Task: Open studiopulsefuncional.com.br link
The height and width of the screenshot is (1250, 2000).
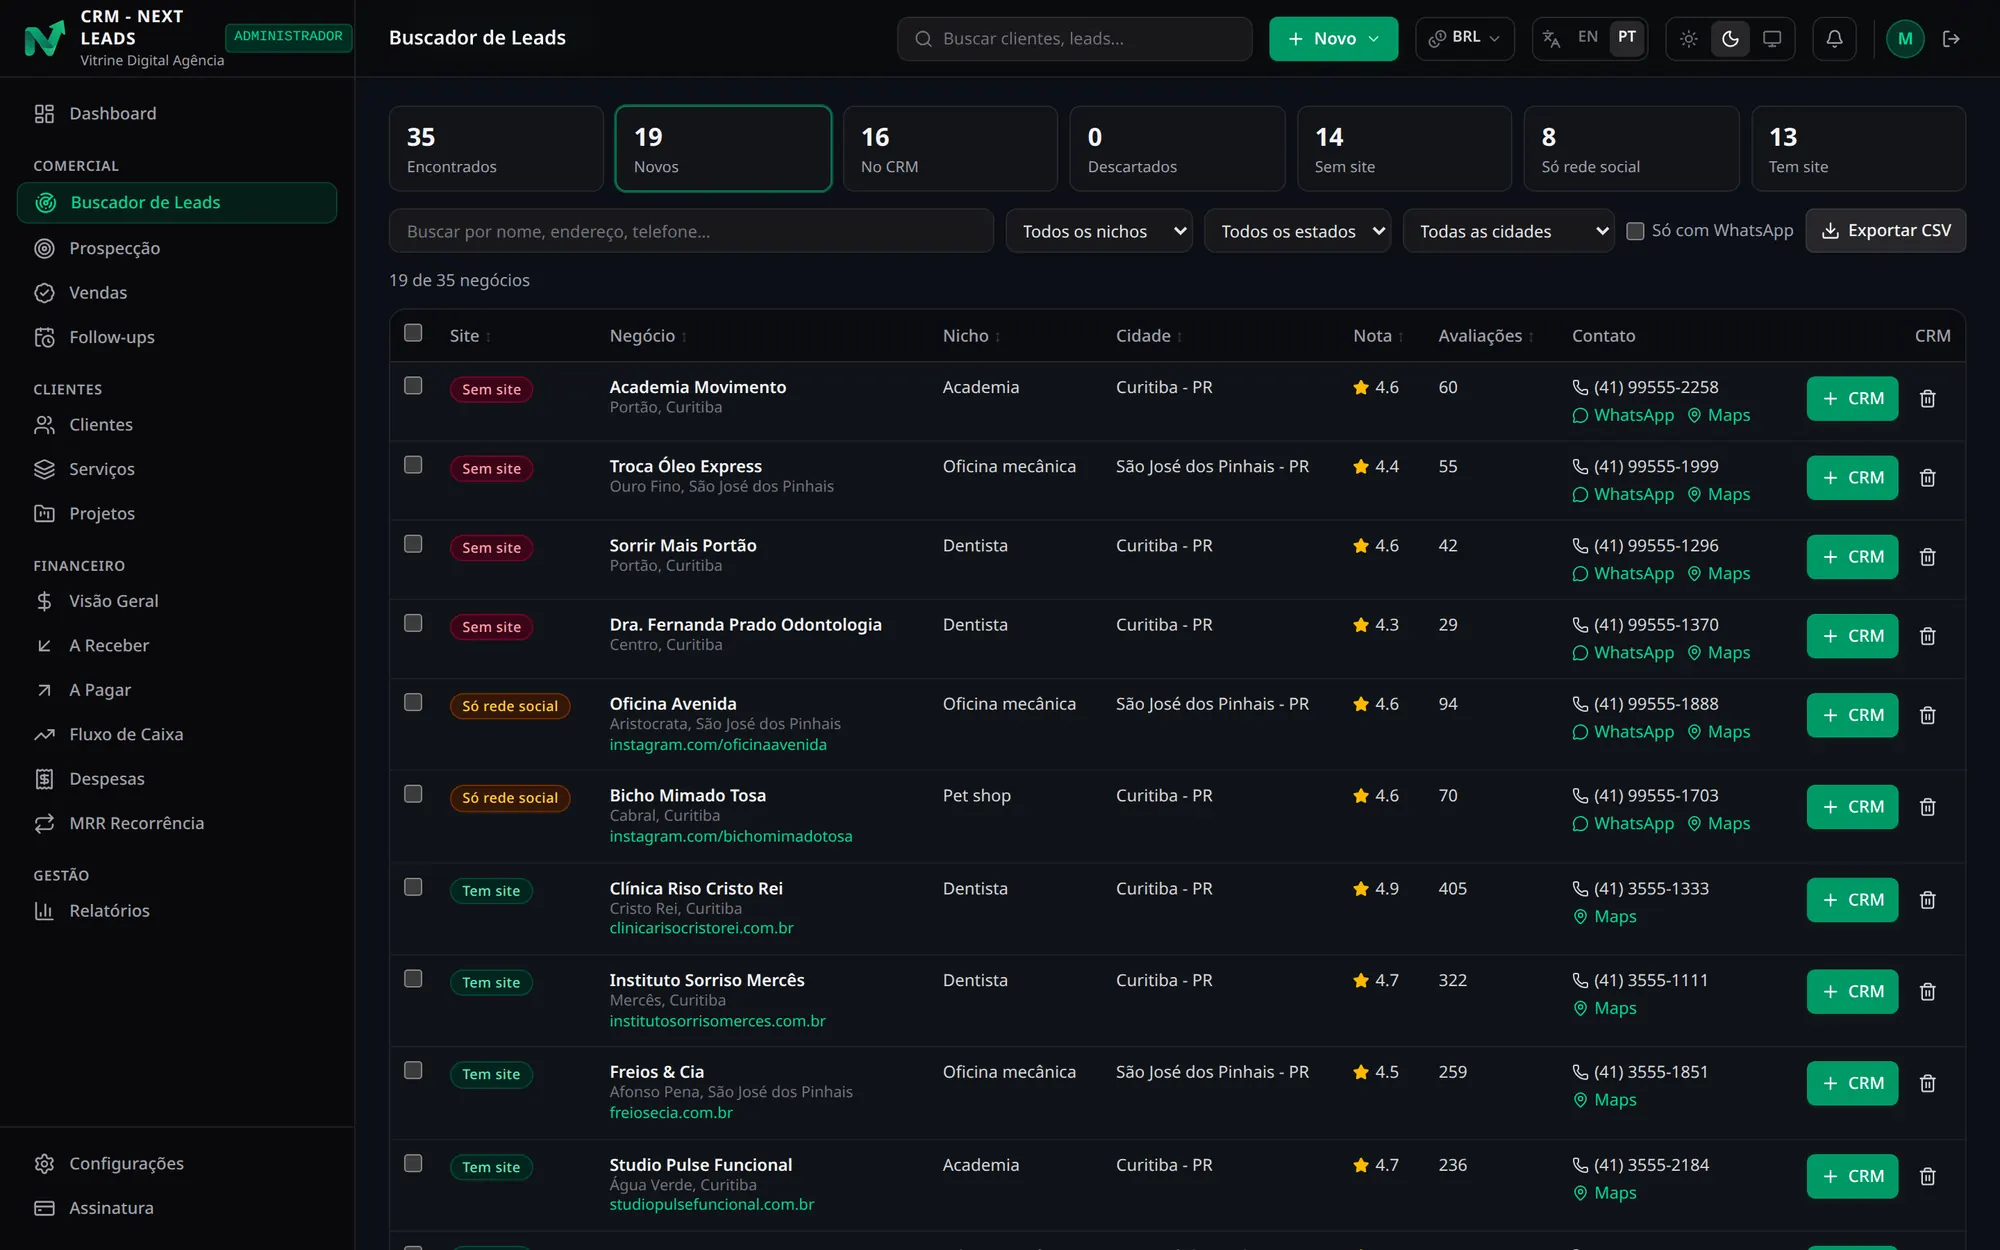Action: coord(712,1205)
